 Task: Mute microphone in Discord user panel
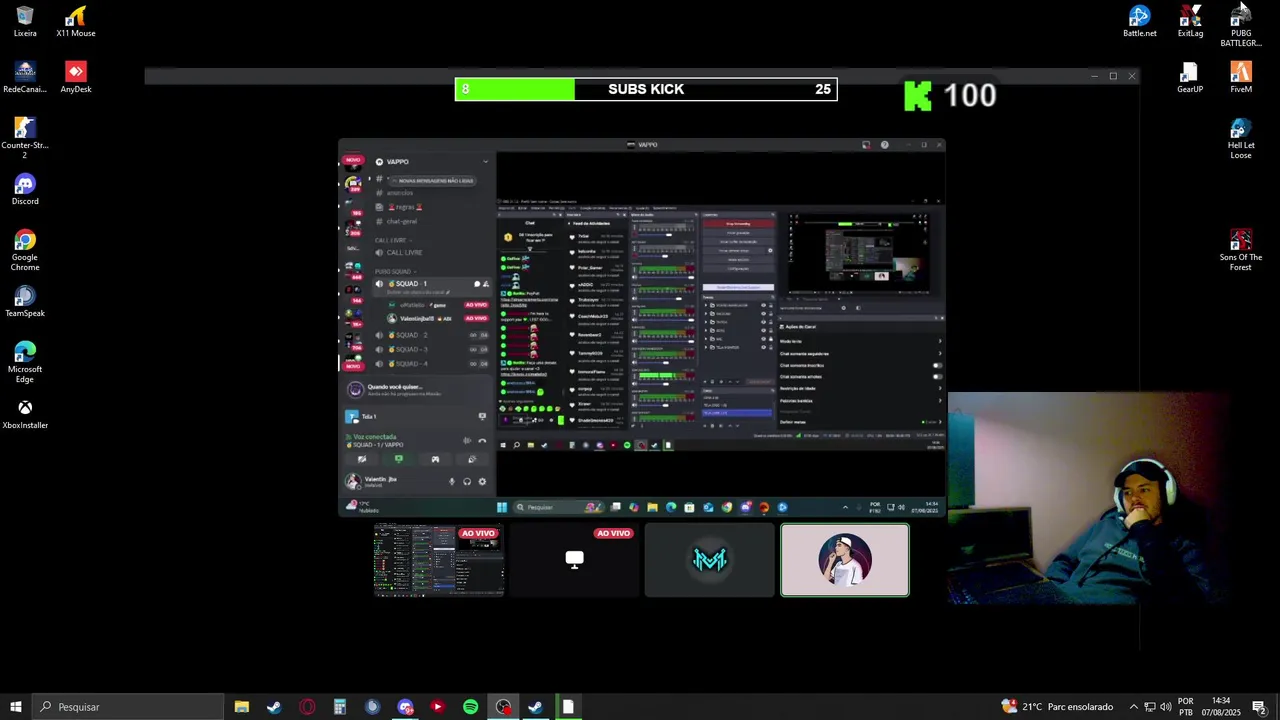point(452,481)
